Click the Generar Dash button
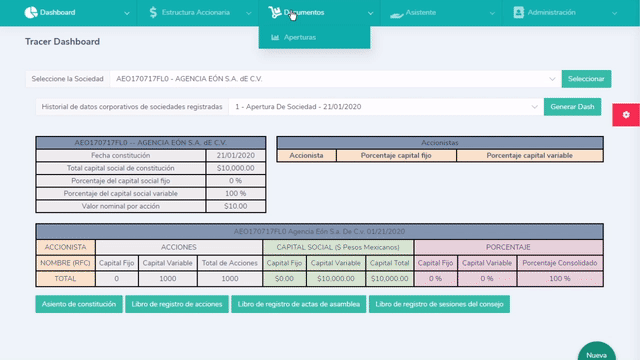This screenshot has width=640, height=360. pos(572,107)
